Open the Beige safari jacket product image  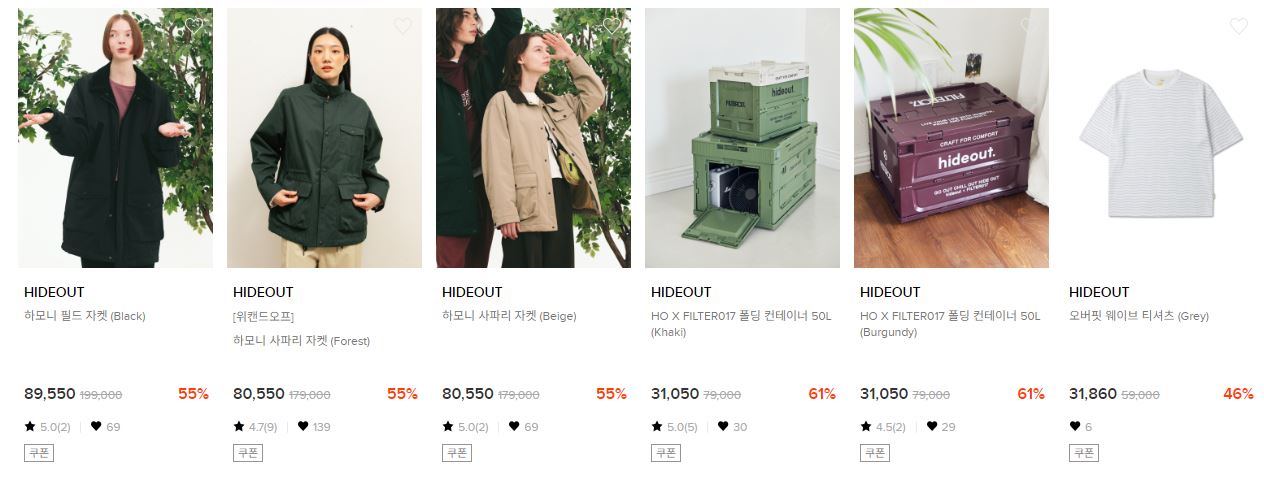click(533, 138)
